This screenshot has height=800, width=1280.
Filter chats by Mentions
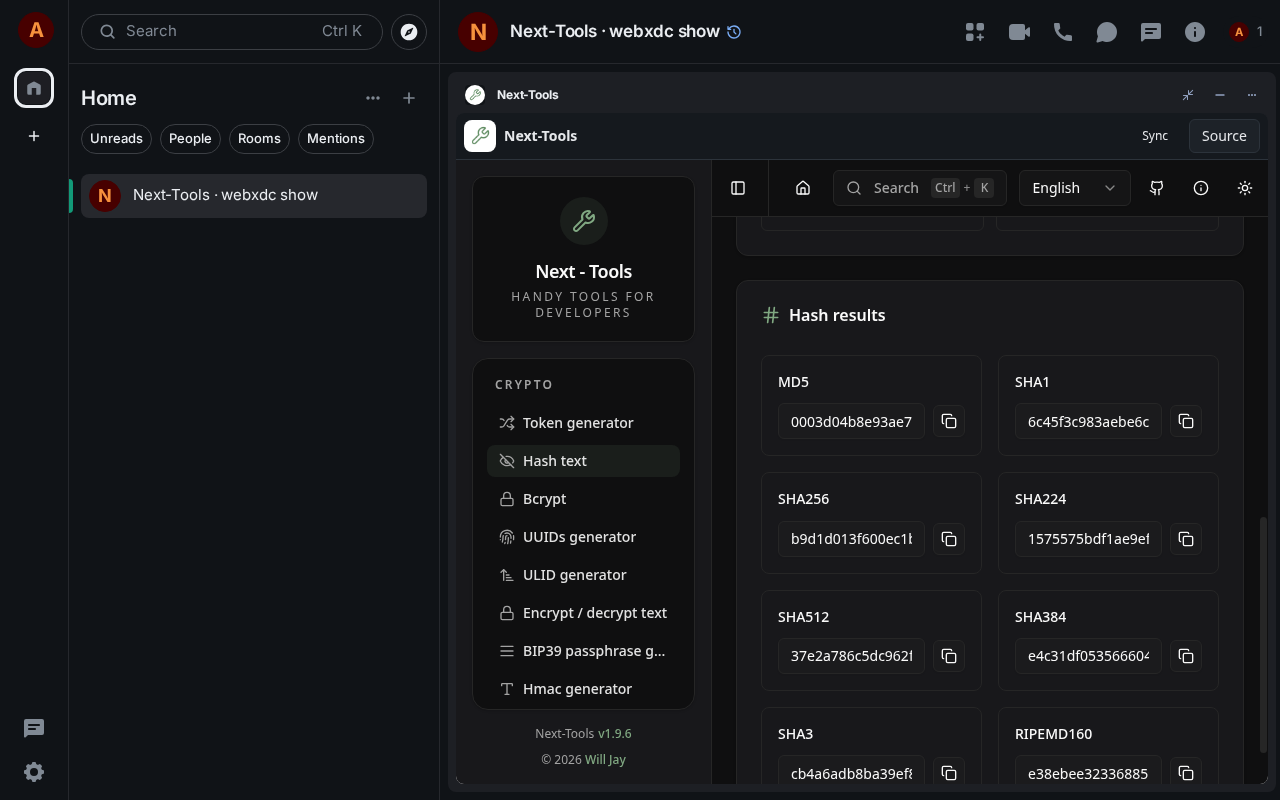pos(336,139)
